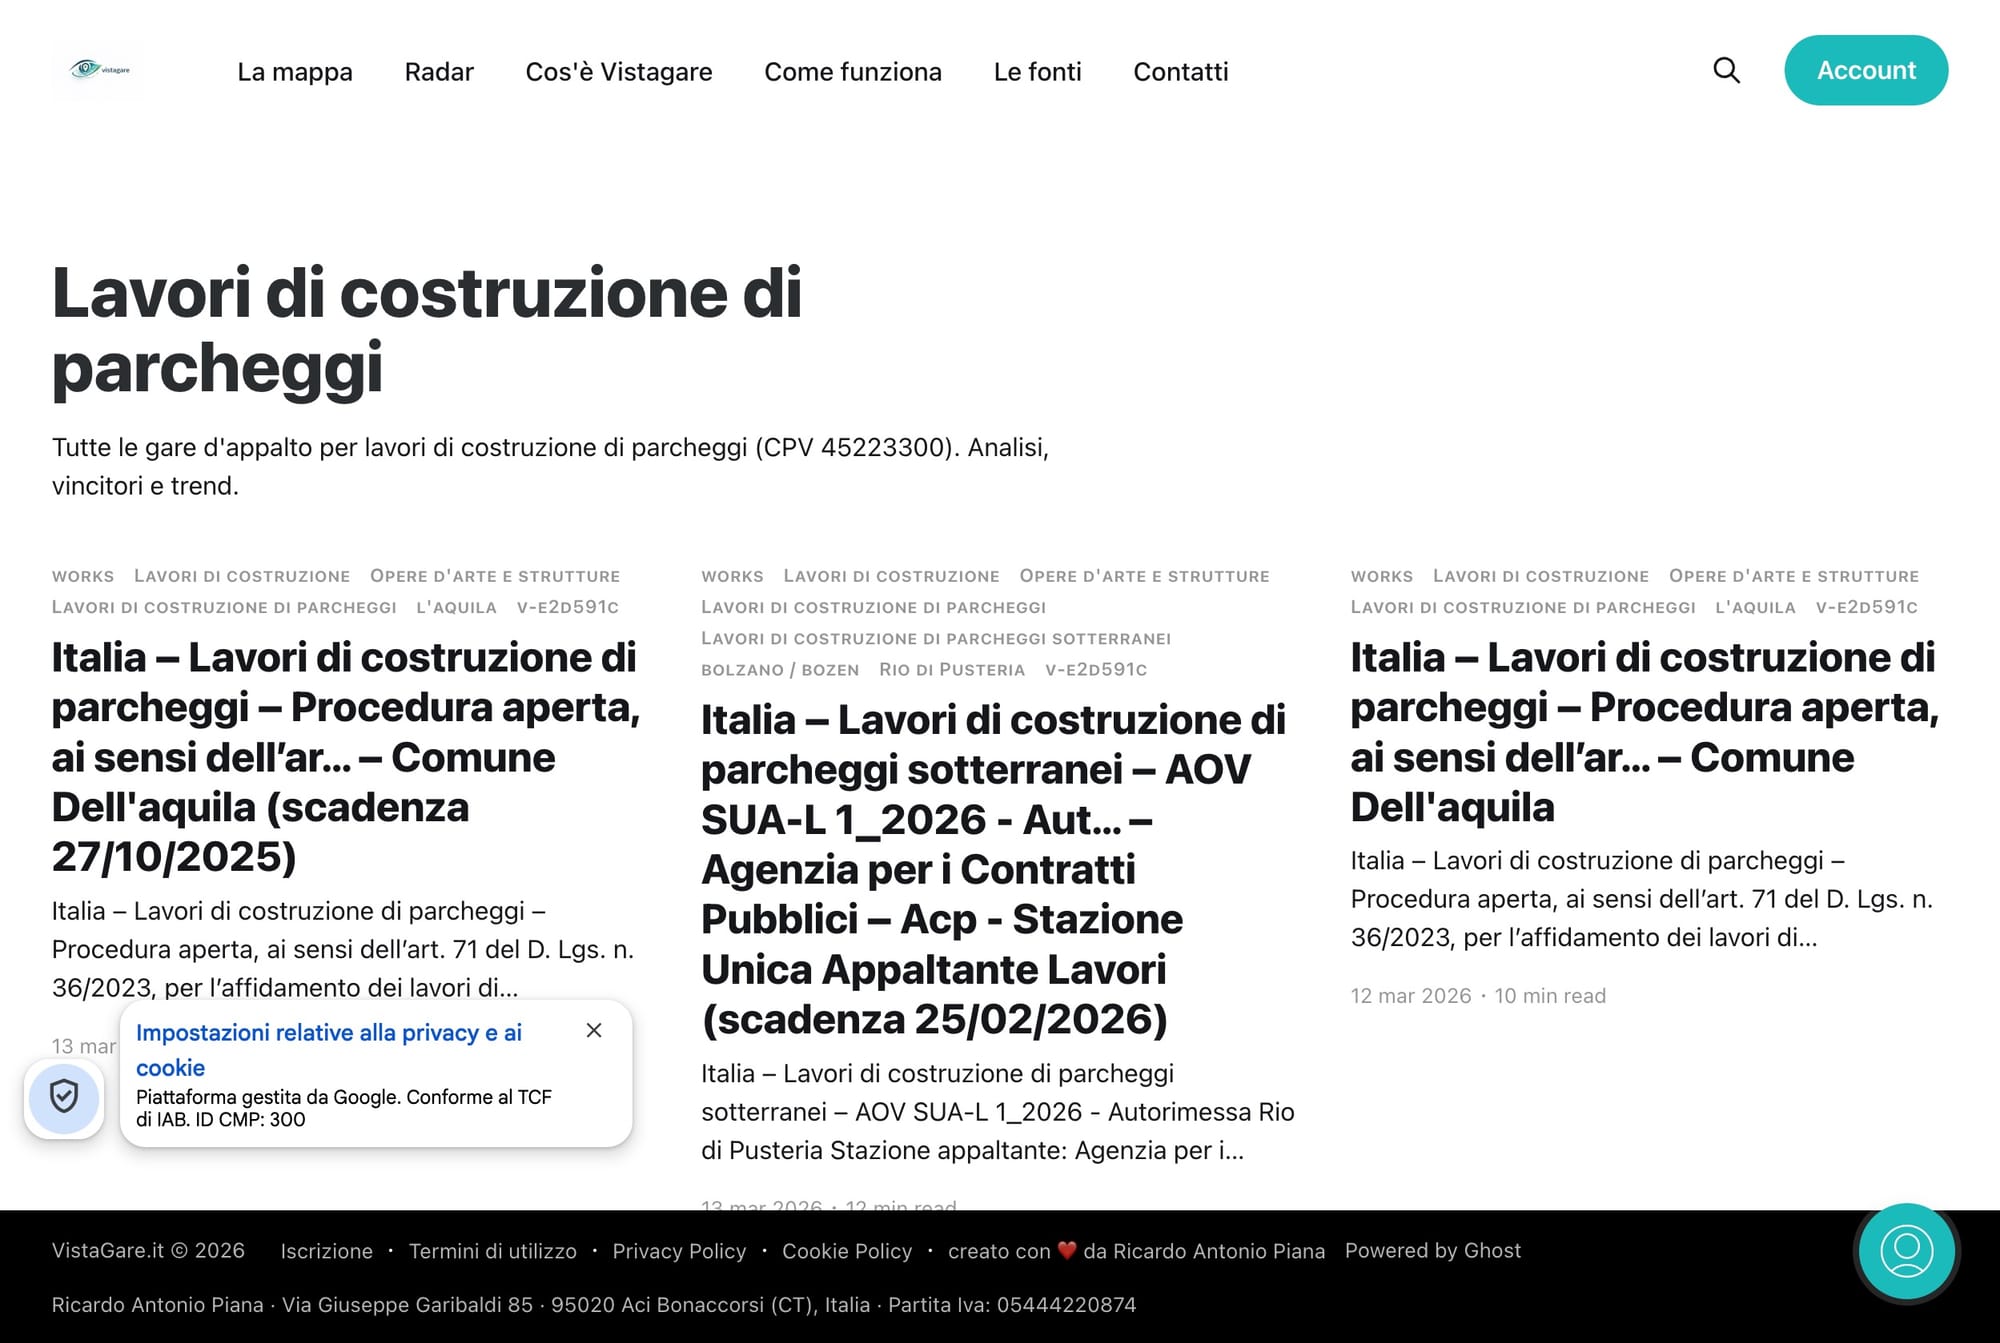This screenshot has height=1343, width=2000.
Task: Open Cos'è Vistagare page
Action: (x=618, y=72)
